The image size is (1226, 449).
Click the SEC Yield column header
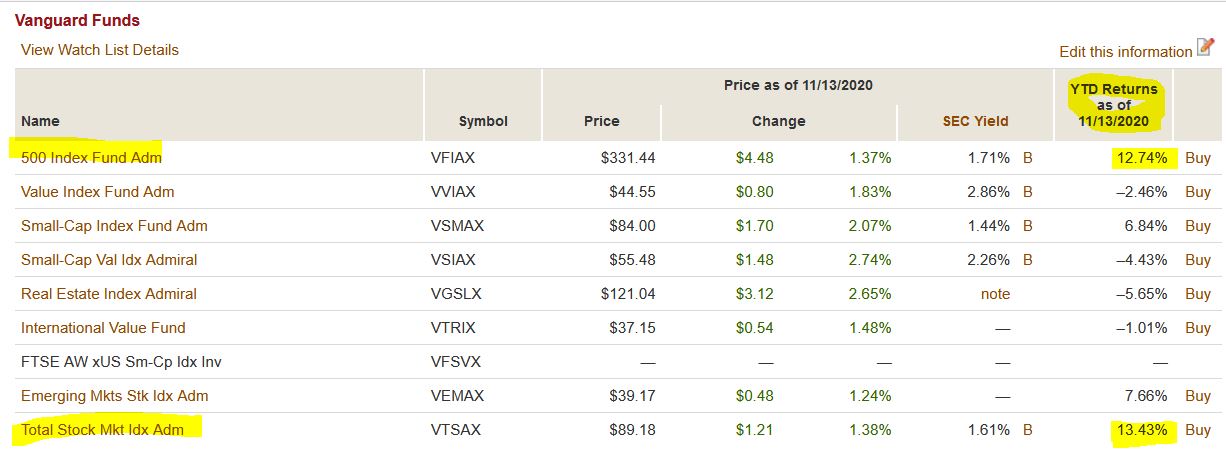[x=975, y=121]
